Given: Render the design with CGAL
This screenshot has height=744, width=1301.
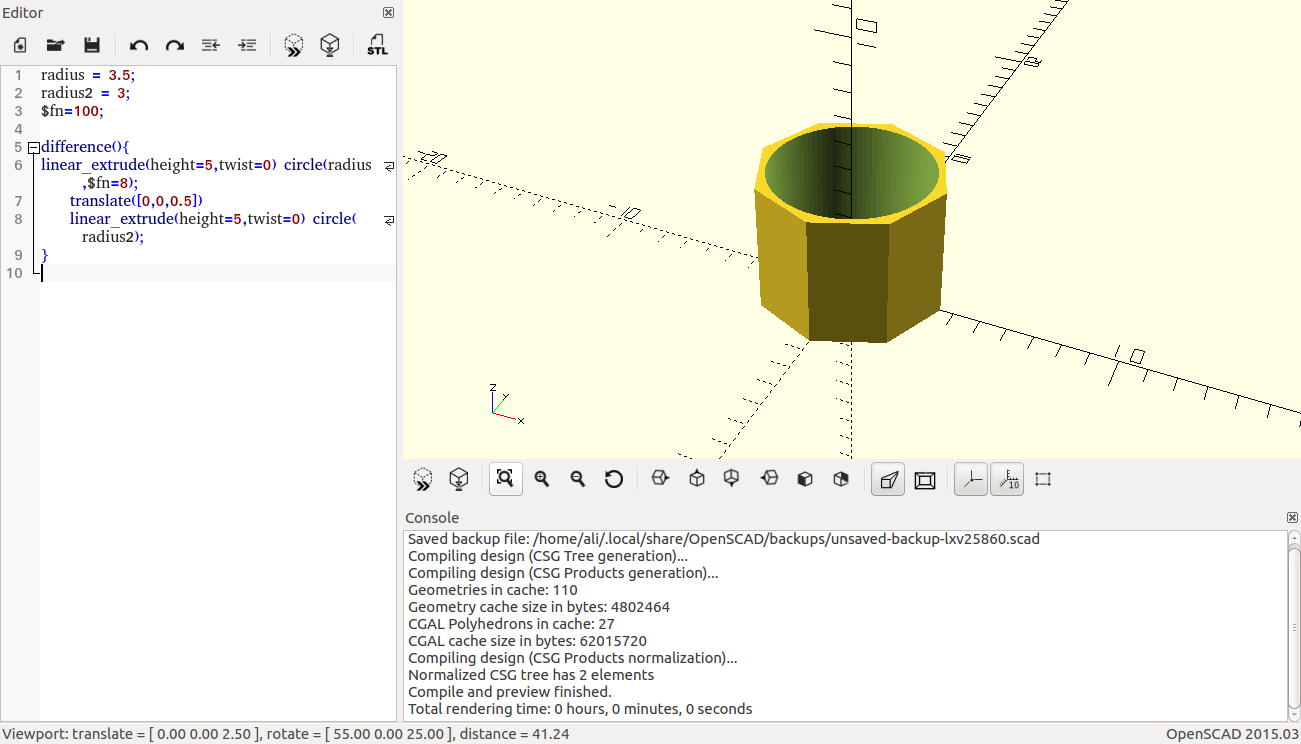Looking at the screenshot, I should 329,45.
